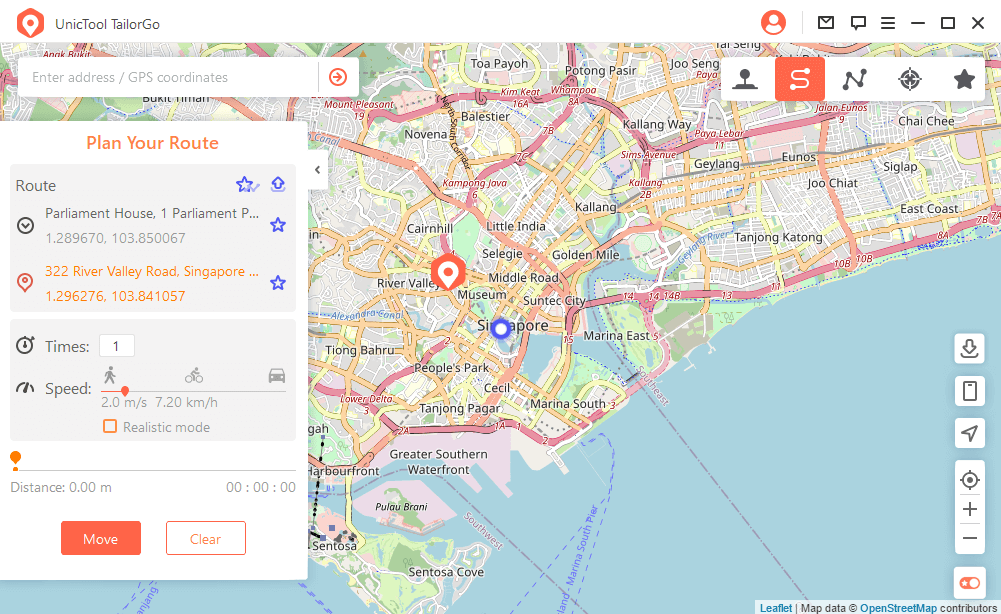
Task: Open the OpenStreetMap link
Action: [x=898, y=608]
